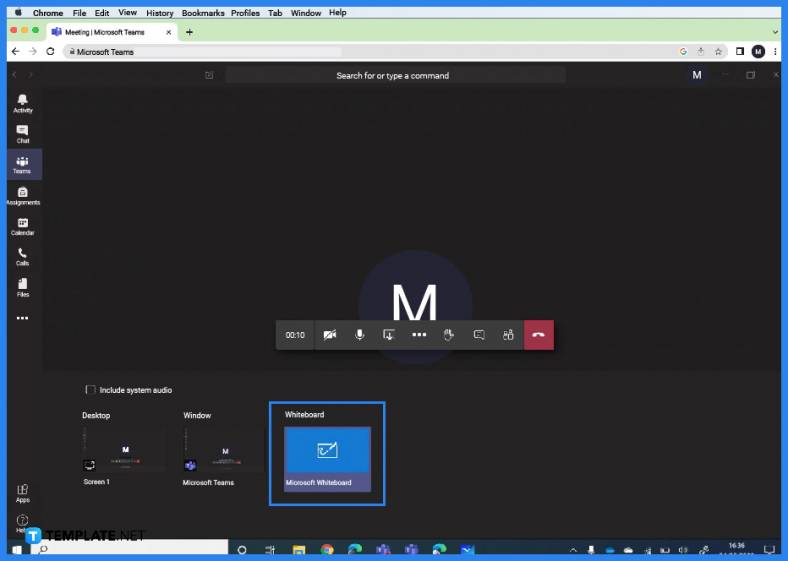Show meeting conversation chat panel

click(x=479, y=335)
